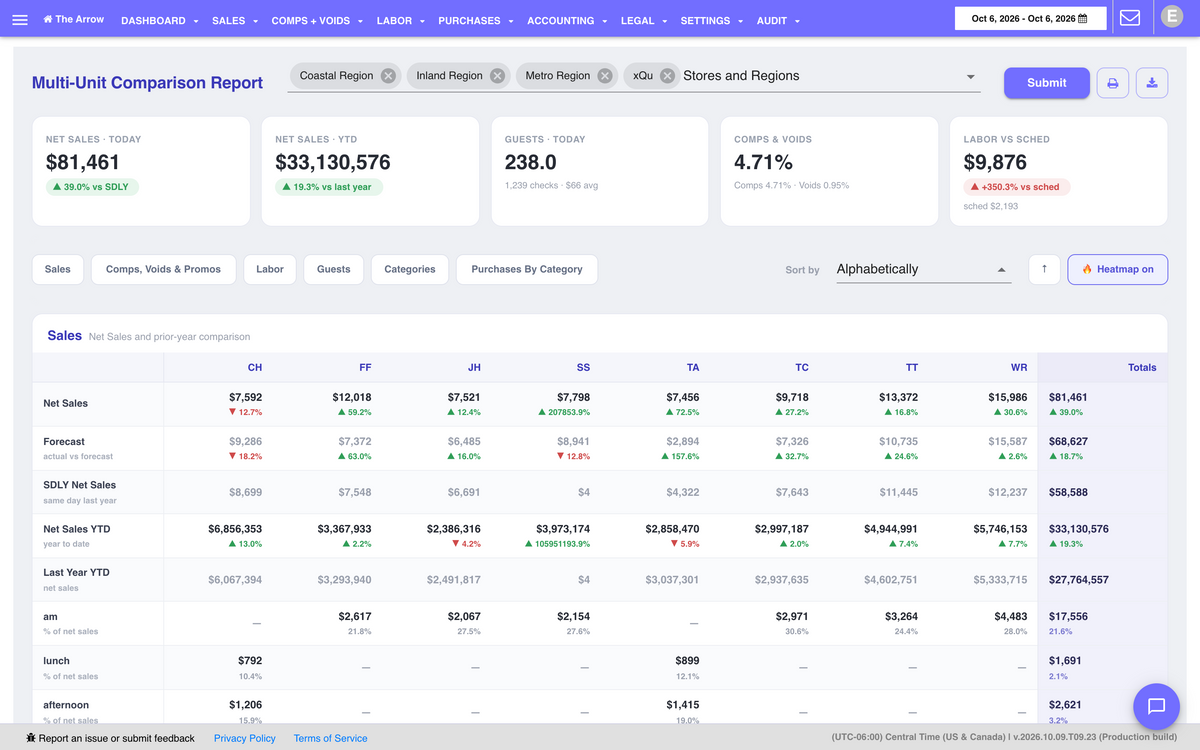The width and height of the screenshot is (1200, 750).
Task: Open the Terms of Service link
Action: tap(330, 738)
